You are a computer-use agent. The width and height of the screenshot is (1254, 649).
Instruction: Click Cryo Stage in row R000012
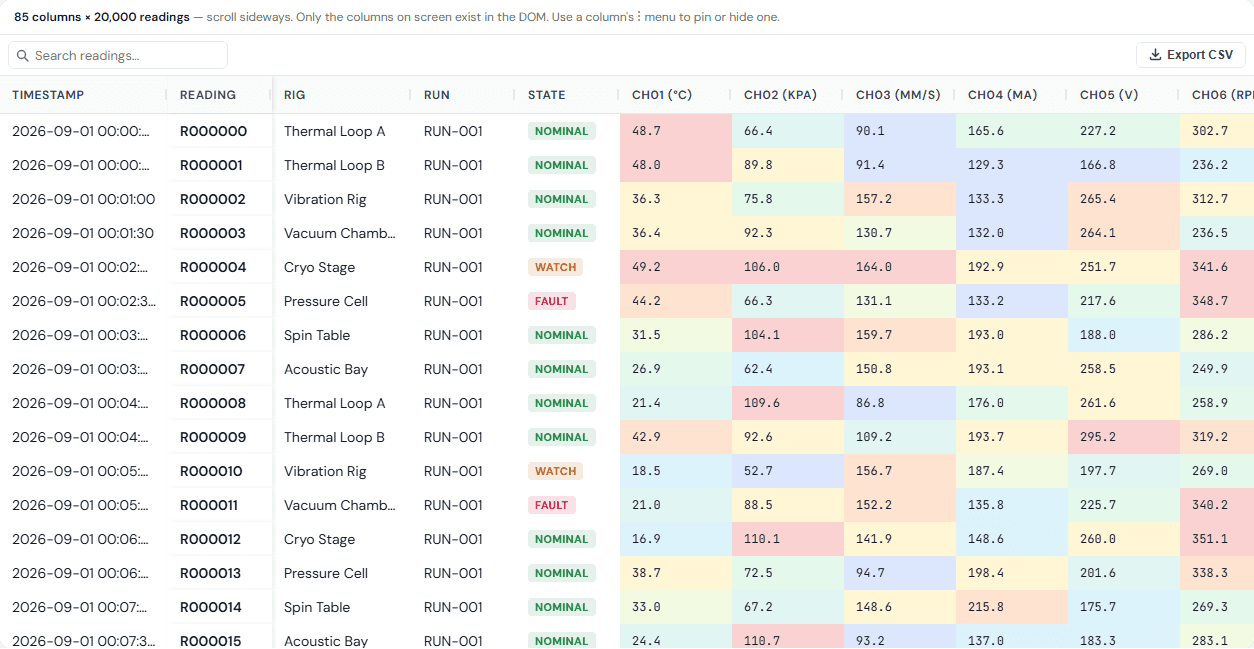(x=320, y=539)
